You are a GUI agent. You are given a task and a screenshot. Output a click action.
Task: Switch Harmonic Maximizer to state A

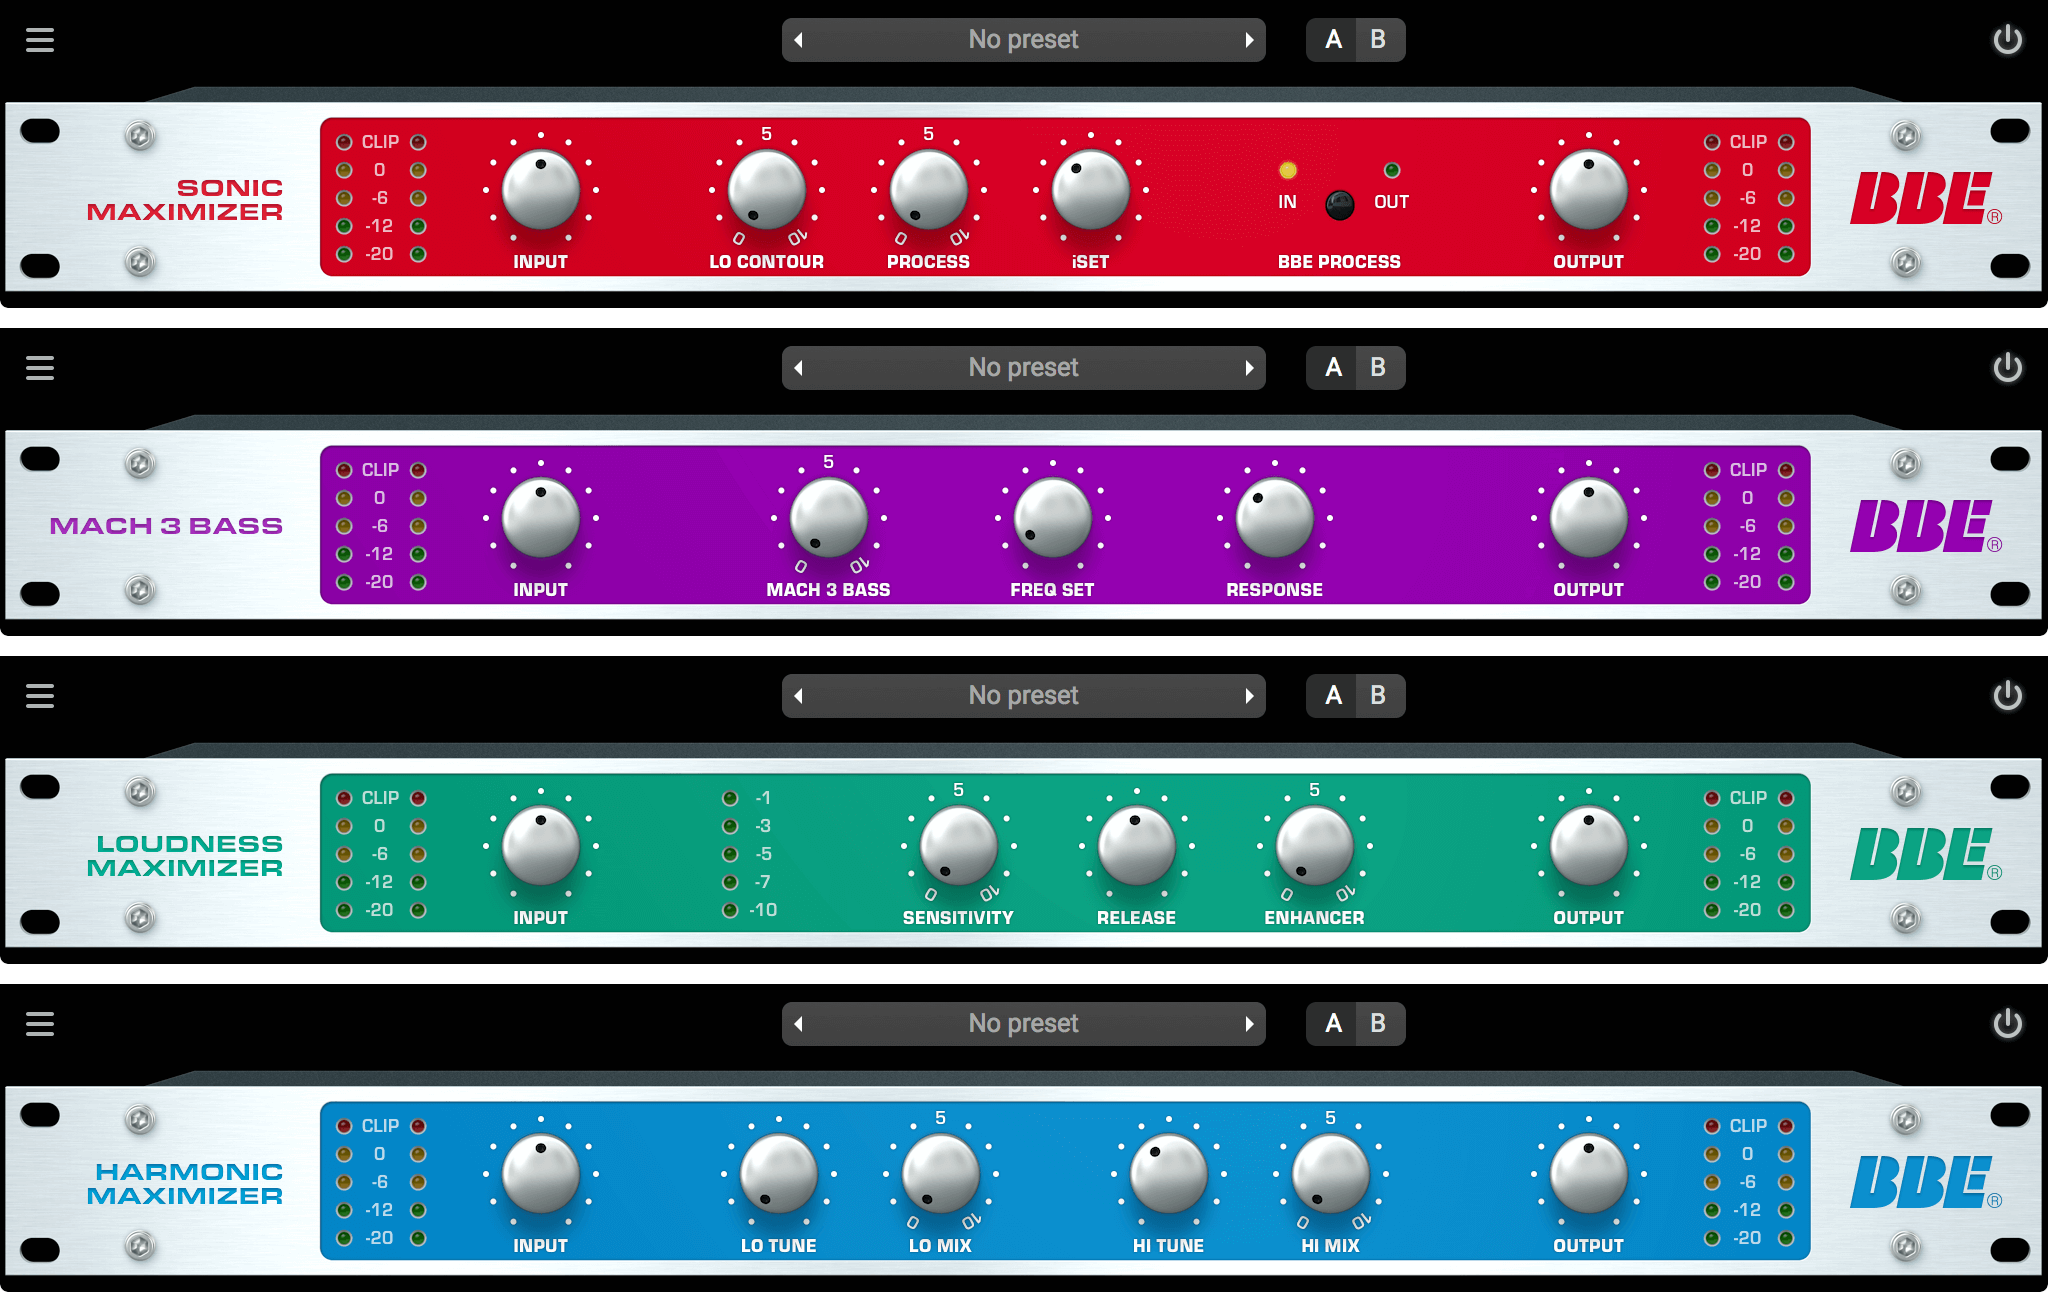(1332, 1024)
